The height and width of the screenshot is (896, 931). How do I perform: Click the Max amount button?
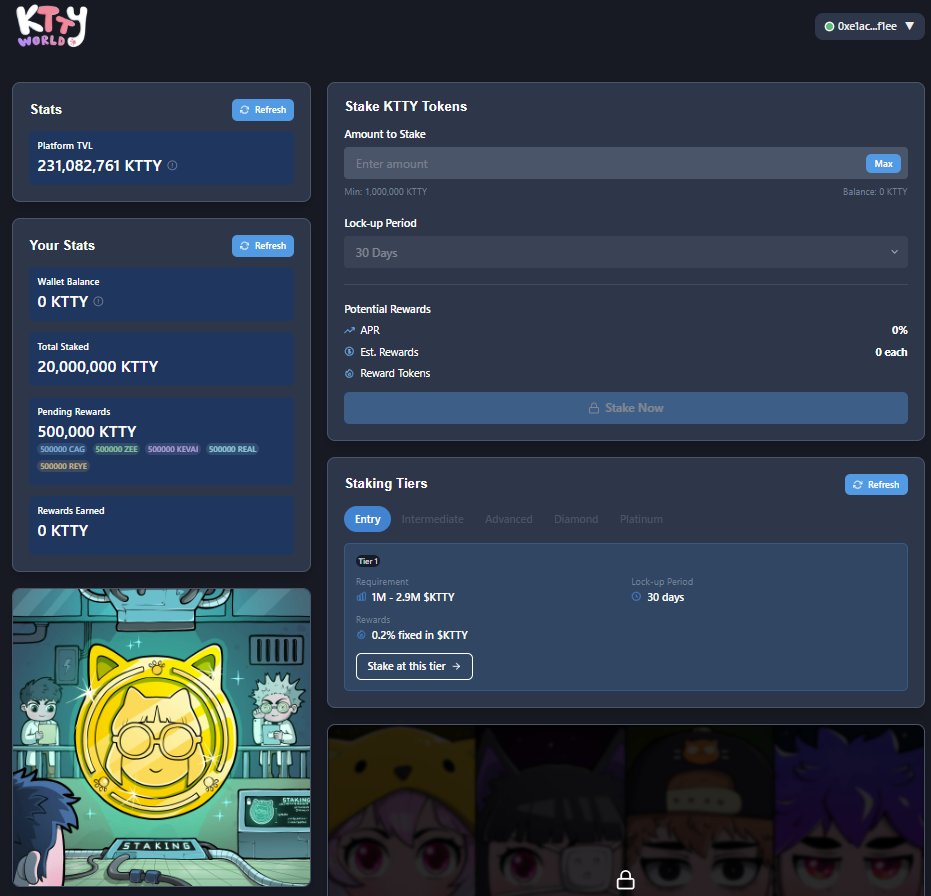(883, 164)
